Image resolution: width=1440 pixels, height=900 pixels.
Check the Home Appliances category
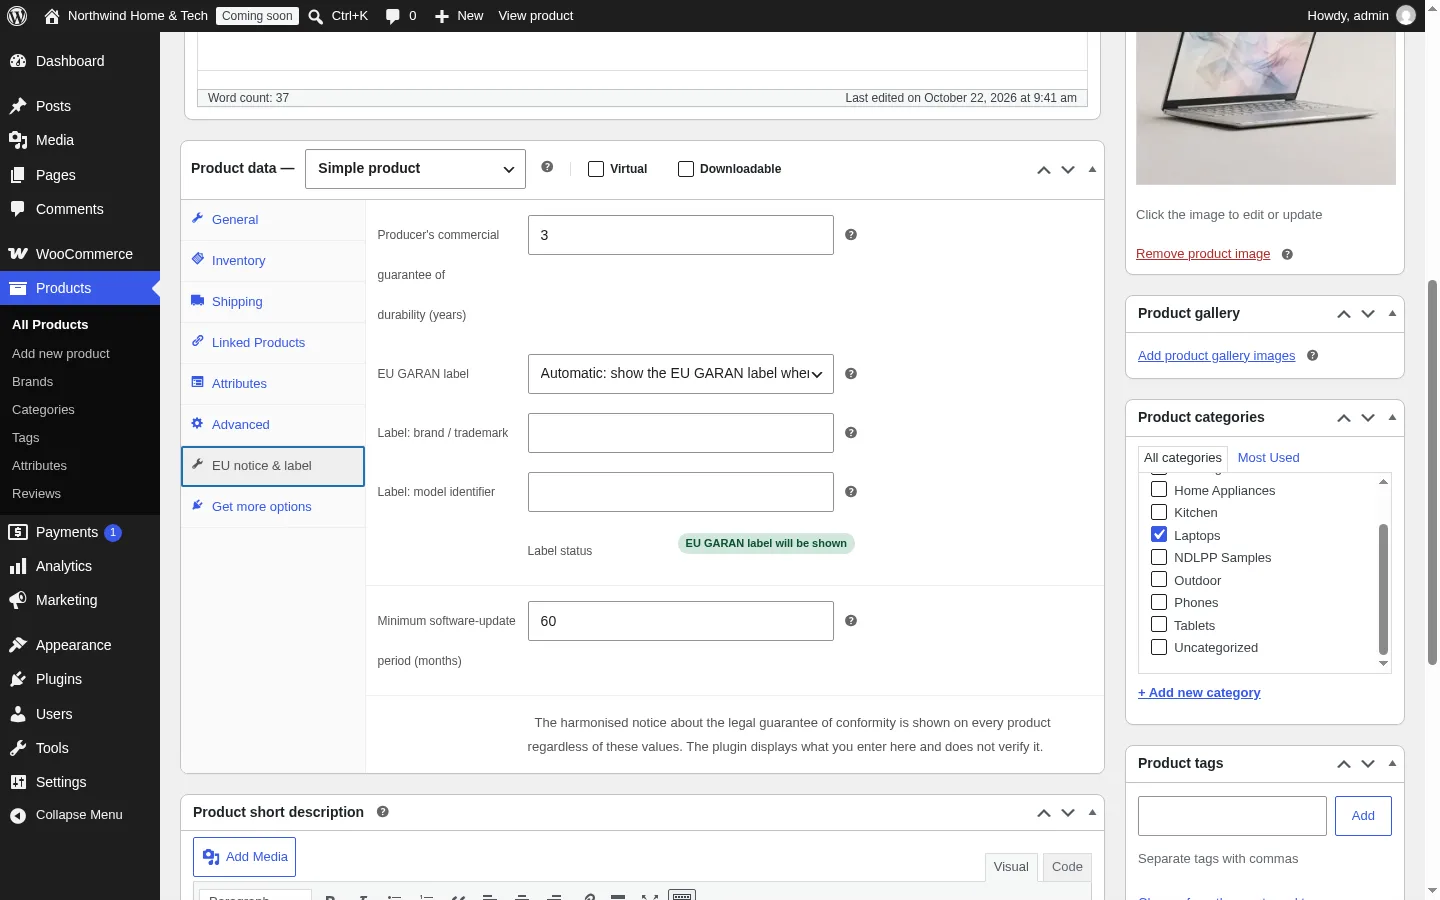tap(1159, 489)
